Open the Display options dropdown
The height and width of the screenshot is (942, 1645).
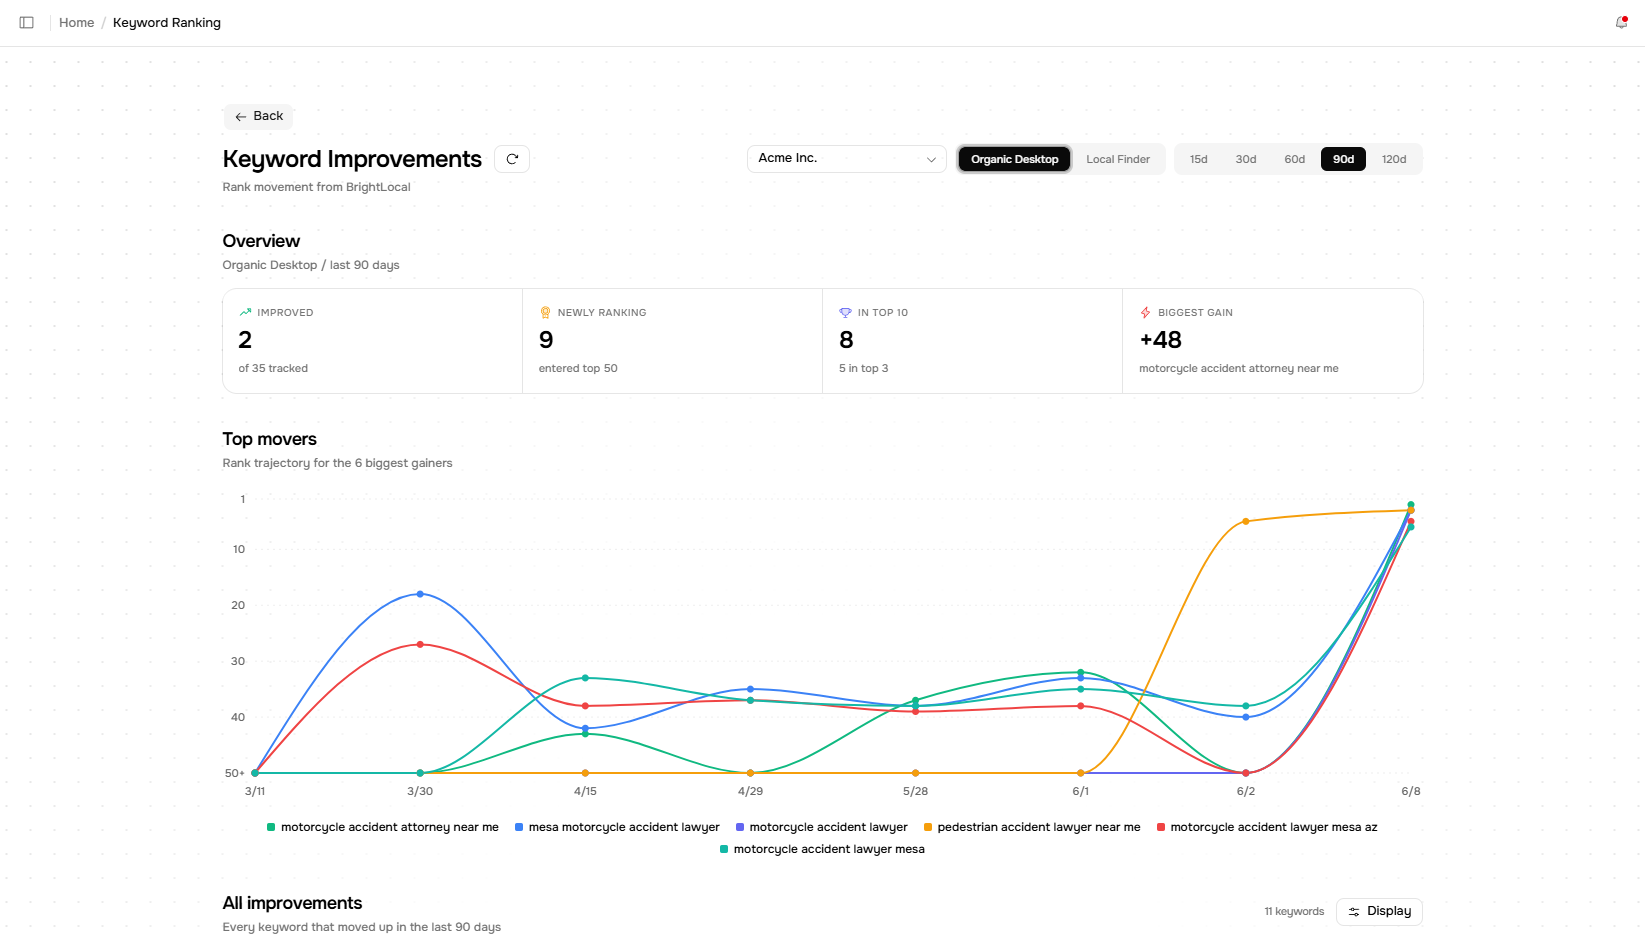1379,911
